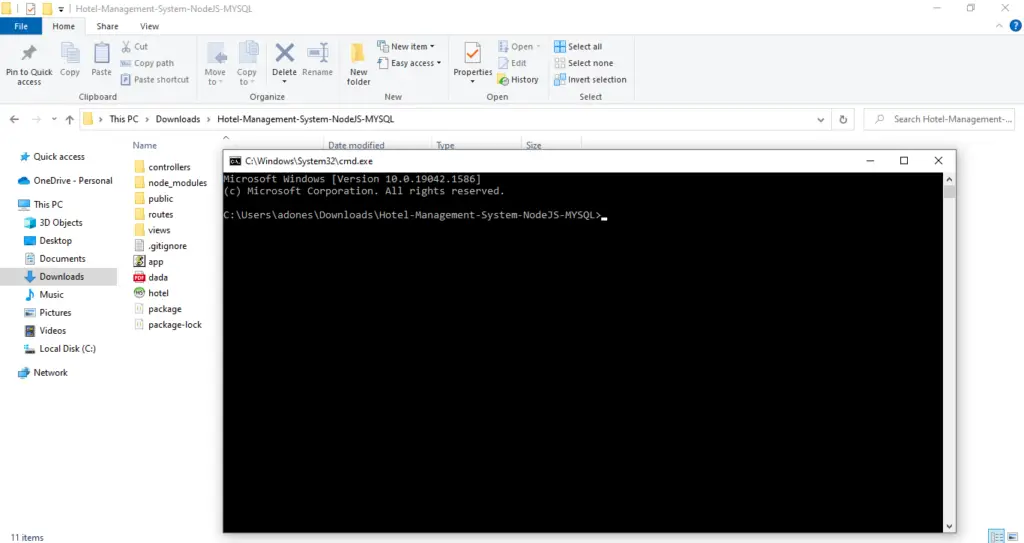Click the cmd window vertical scrollbar
Image resolution: width=1024 pixels, height=543 pixels.
coord(949,350)
